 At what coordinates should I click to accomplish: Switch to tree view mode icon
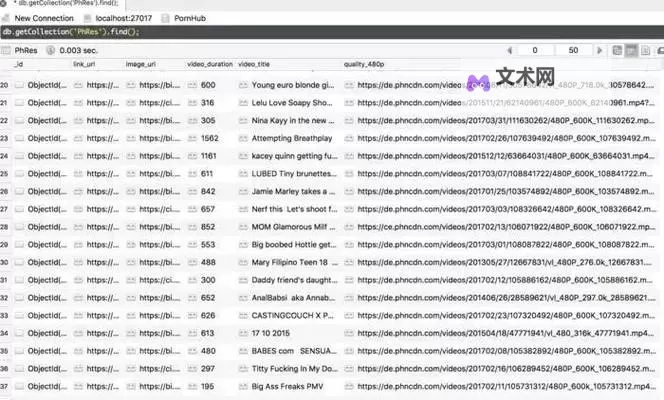[617, 50]
